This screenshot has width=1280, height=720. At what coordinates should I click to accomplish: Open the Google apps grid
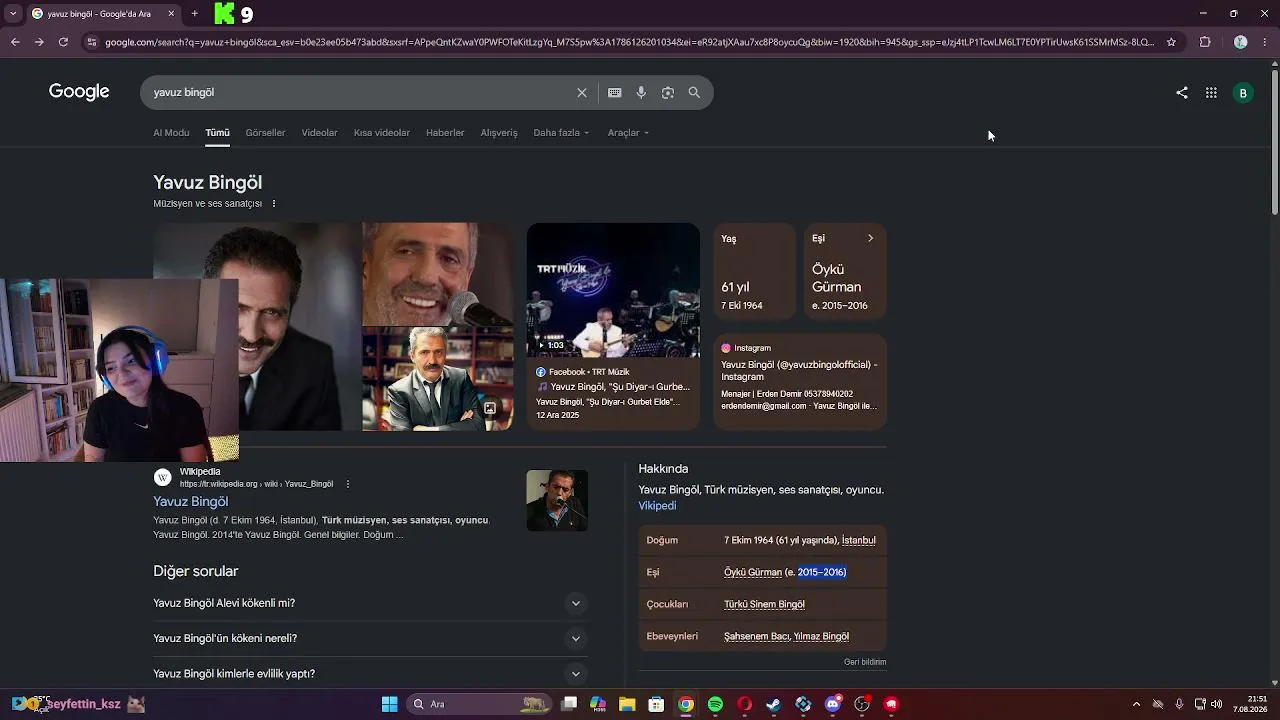1211,93
